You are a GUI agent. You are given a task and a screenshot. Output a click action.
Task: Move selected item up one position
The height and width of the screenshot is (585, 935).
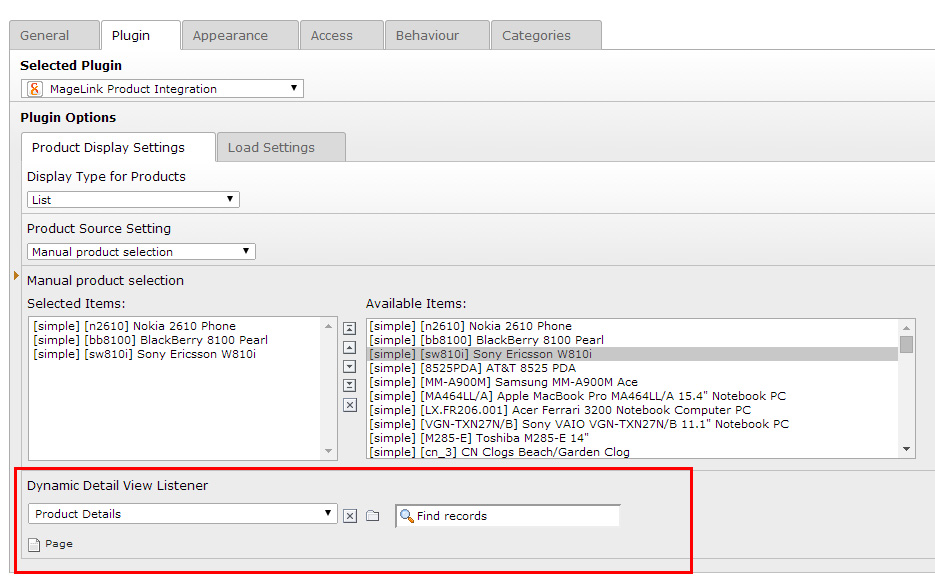coord(349,347)
